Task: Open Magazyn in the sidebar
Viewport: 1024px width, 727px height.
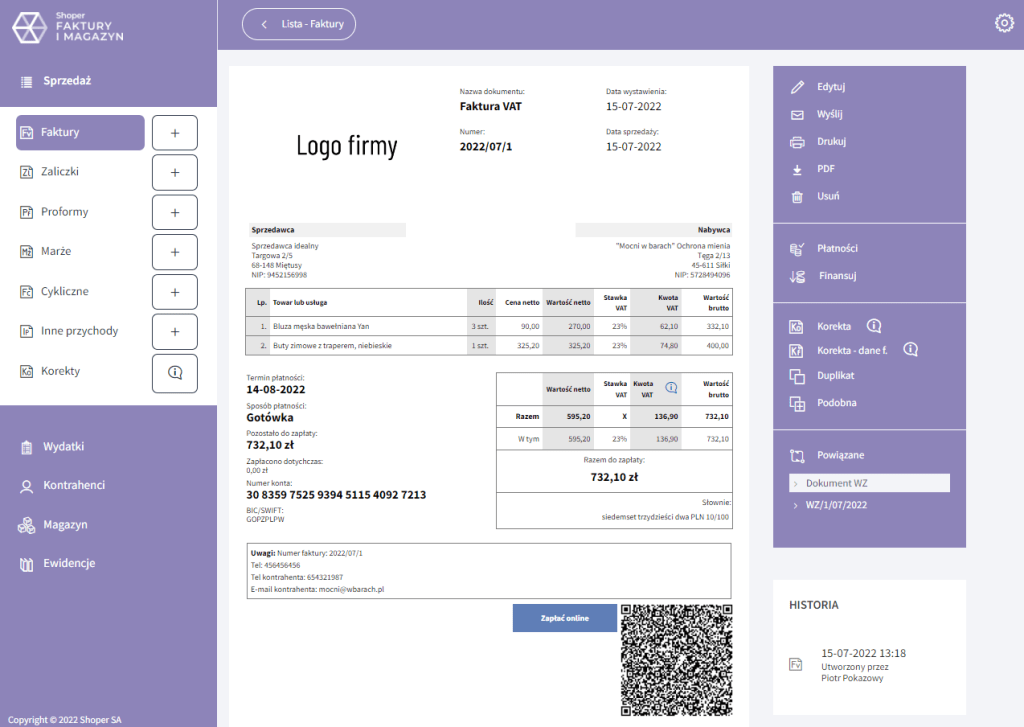Action: (65, 524)
